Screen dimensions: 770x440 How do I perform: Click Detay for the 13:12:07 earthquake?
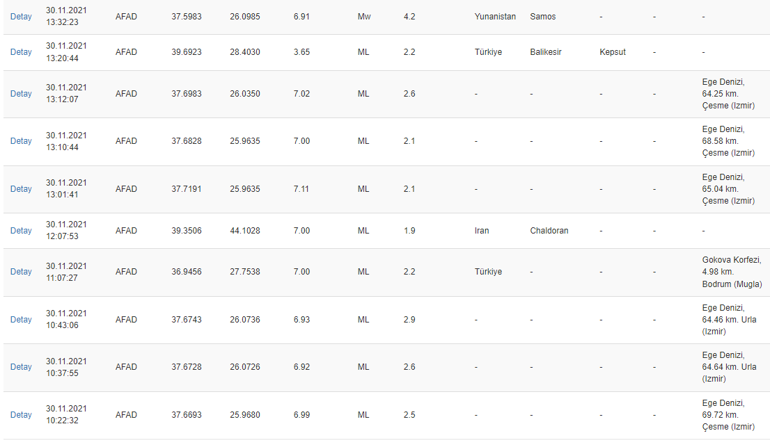21,93
